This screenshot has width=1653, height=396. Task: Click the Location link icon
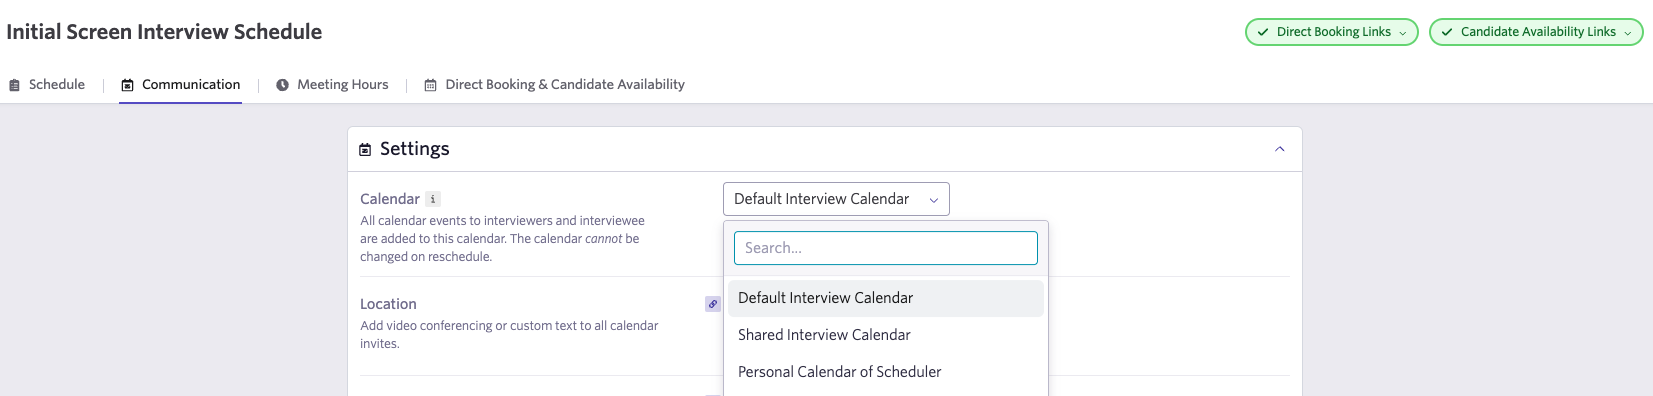713,304
